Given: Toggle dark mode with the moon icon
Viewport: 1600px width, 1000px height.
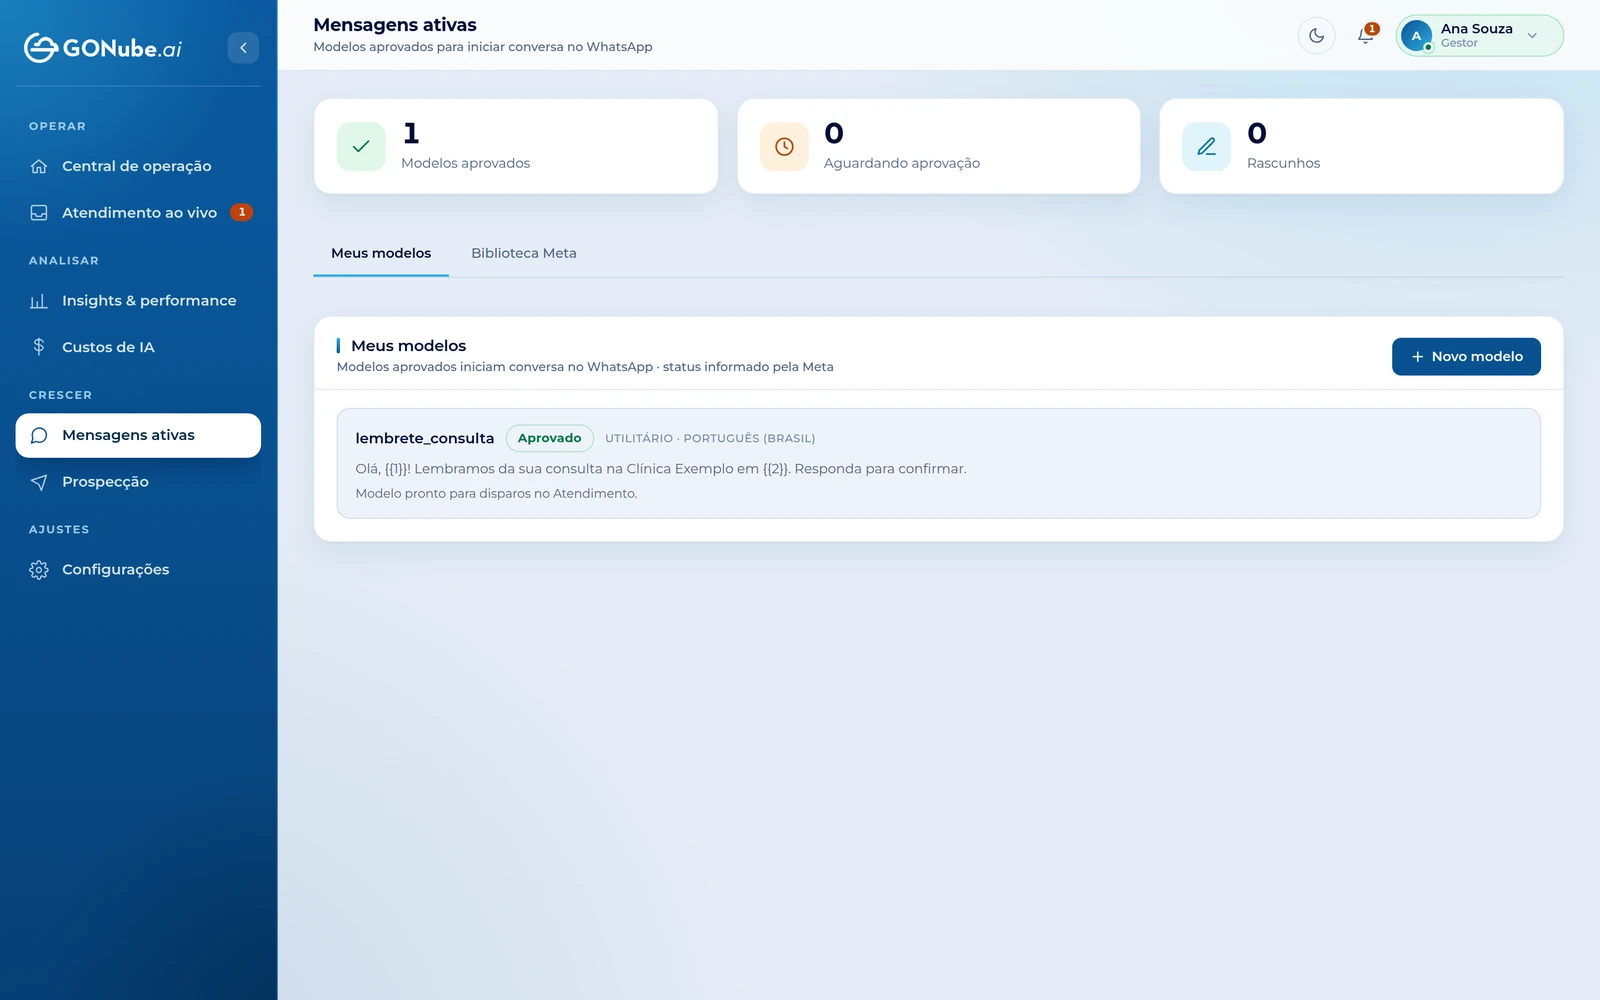Looking at the screenshot, I should click(x=1316, y=36).
